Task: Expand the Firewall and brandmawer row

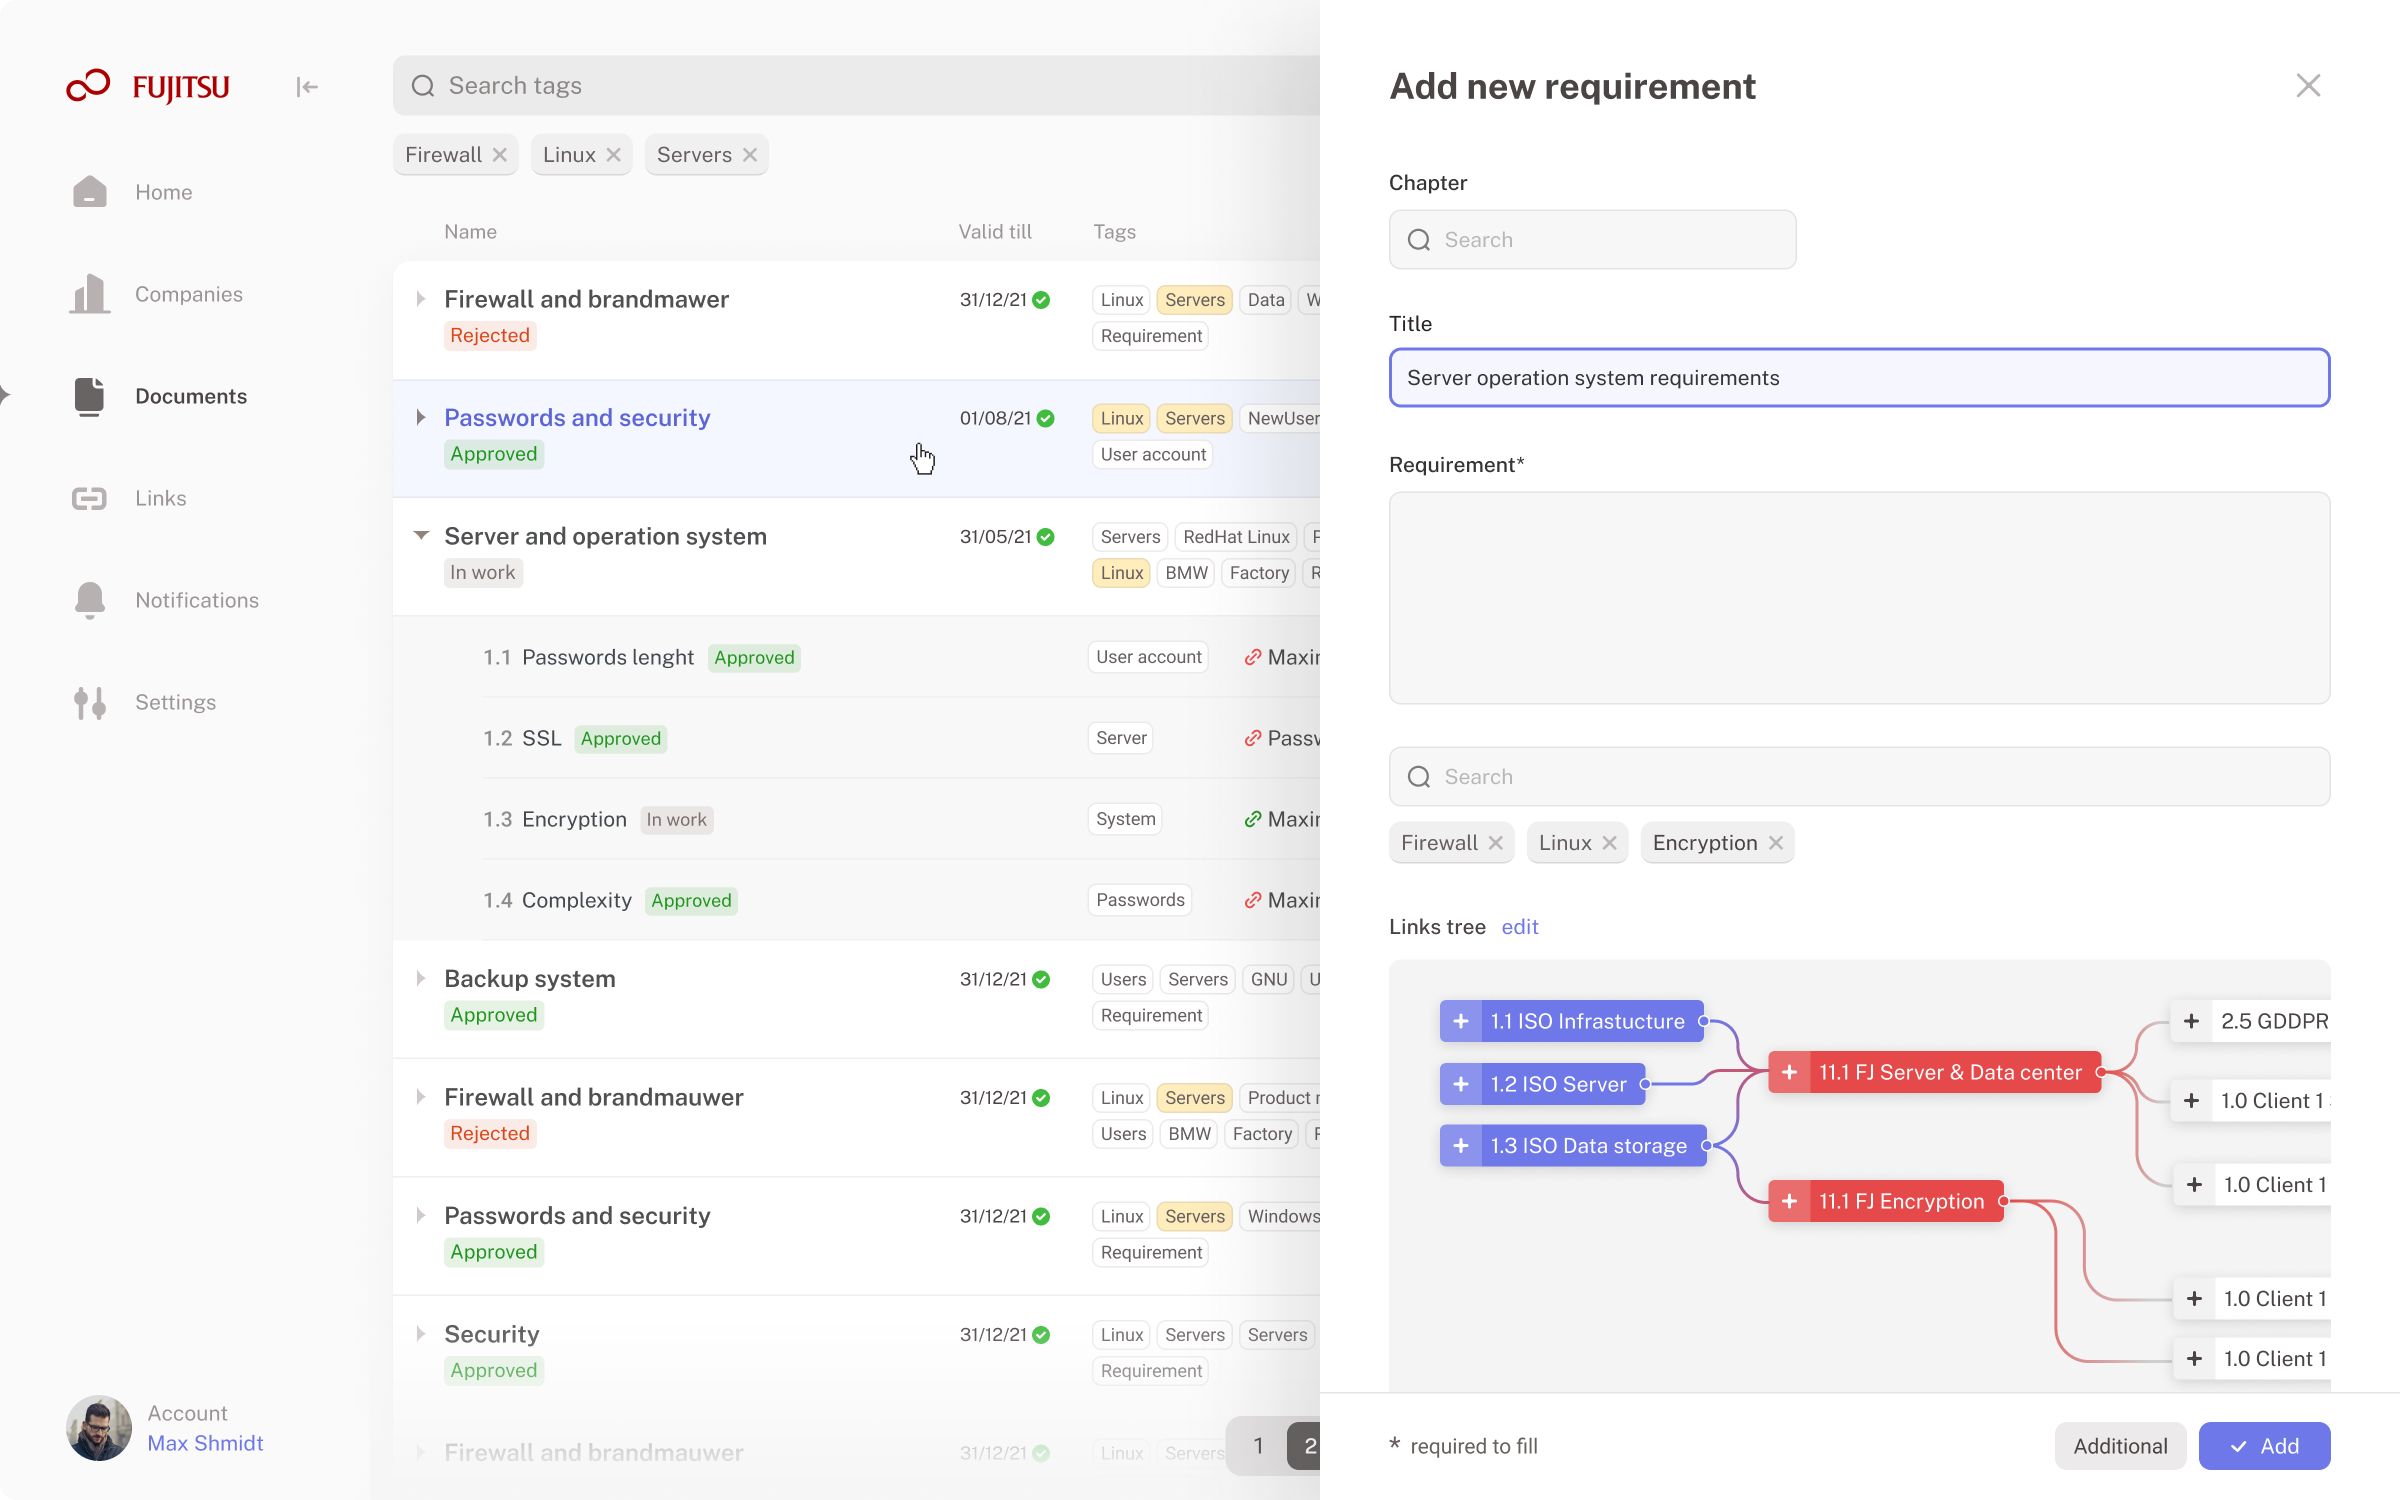Action: [x=420, y=299]
